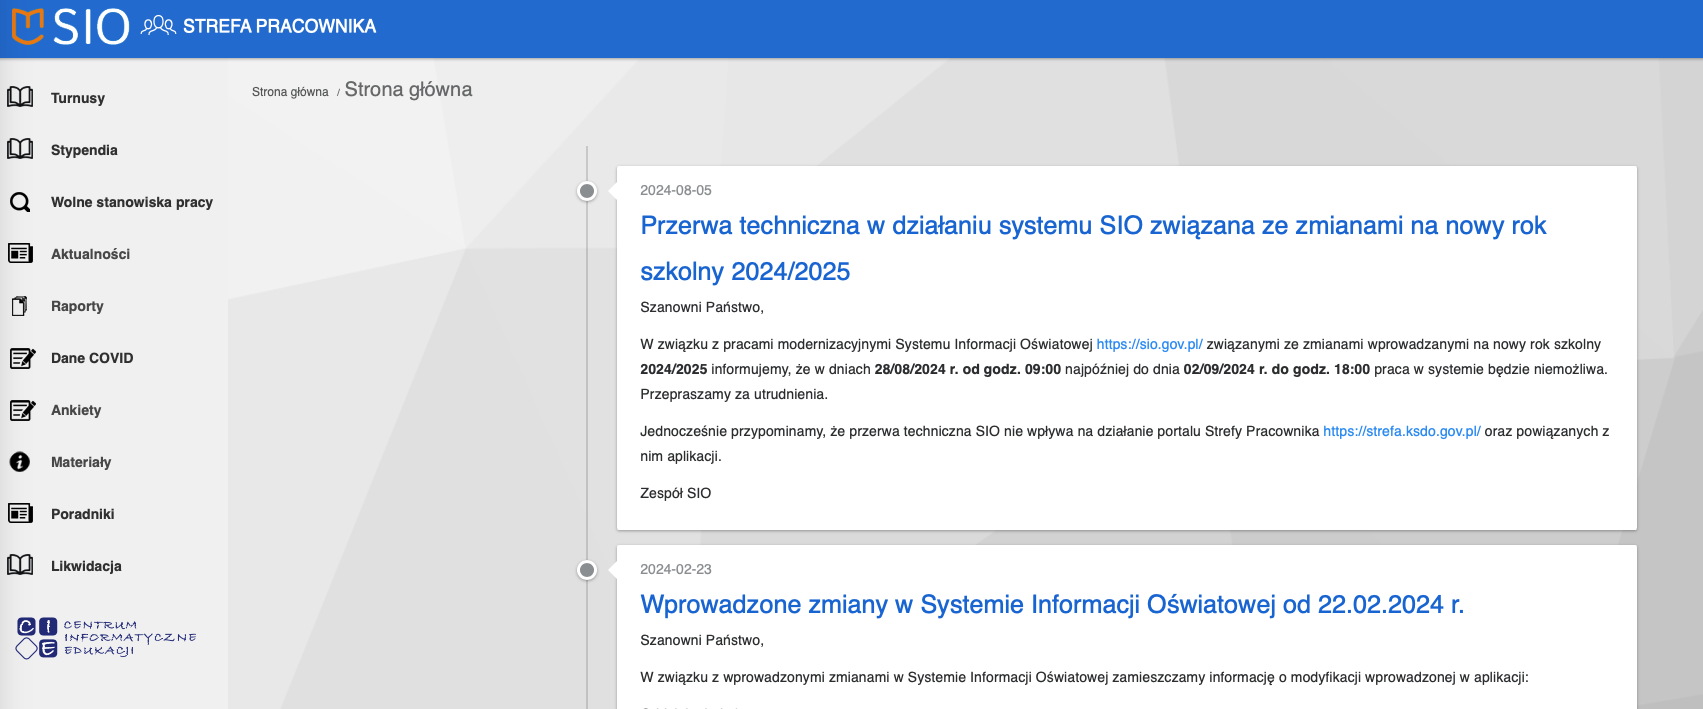Viewport: 1703px width, 709px height.
Task: Click the Strefa Pracownika header title
Action: pyautogui.click(x=279, y=26)
